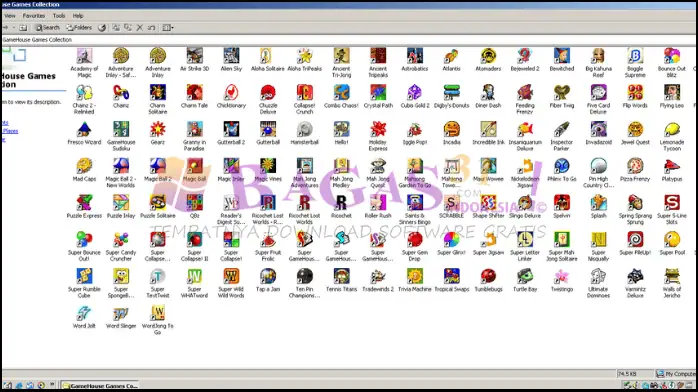Open the Chainz game icon

point(121,93)
